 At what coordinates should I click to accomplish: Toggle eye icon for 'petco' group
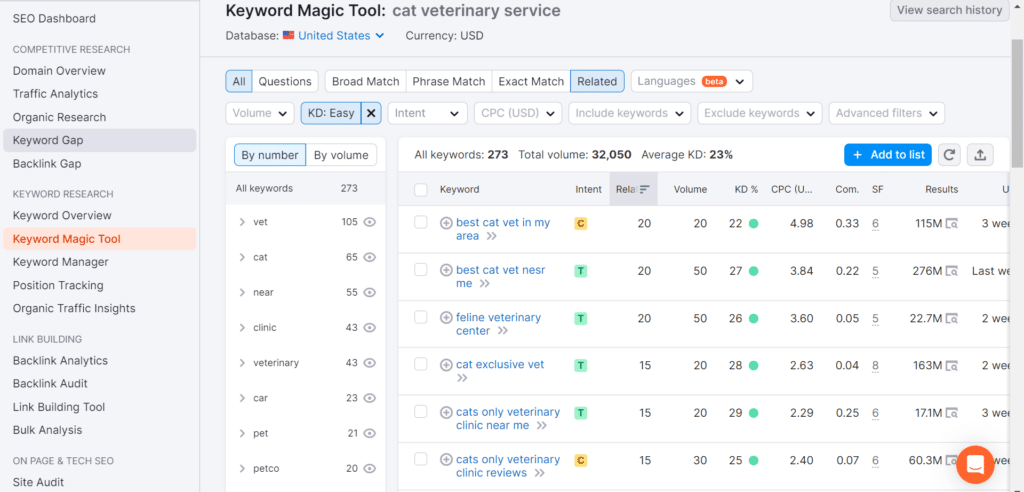(x=370, y=468)
